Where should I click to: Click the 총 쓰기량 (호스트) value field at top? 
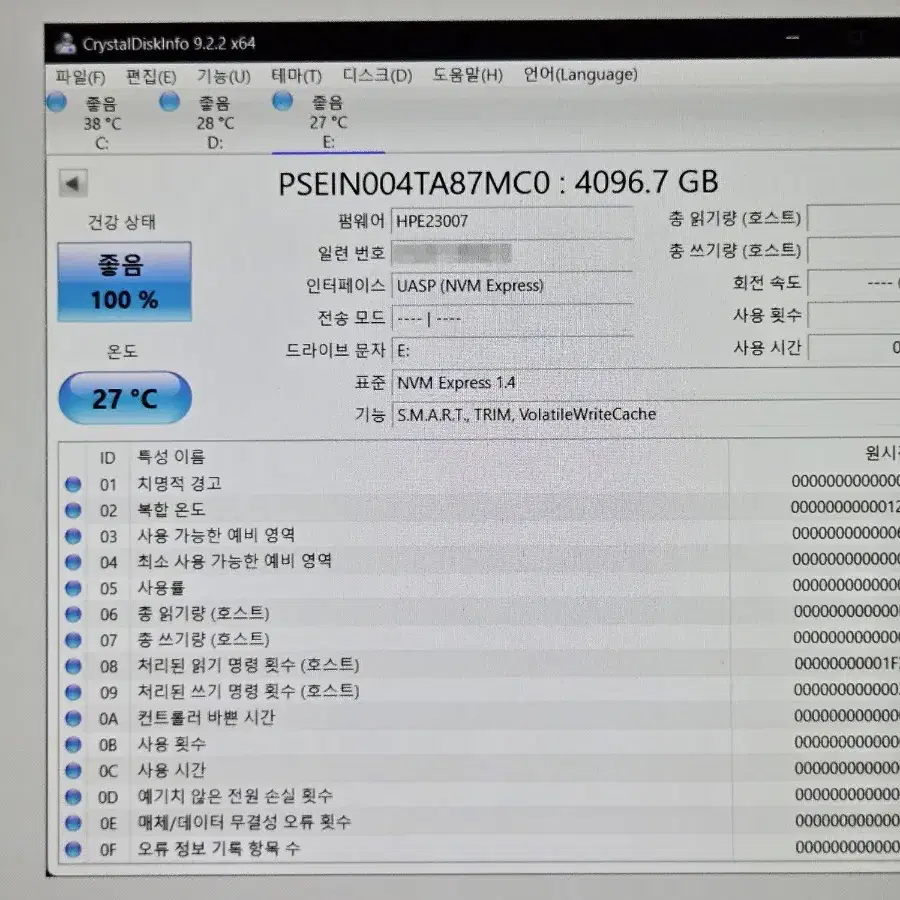click(x=854, y=250)
